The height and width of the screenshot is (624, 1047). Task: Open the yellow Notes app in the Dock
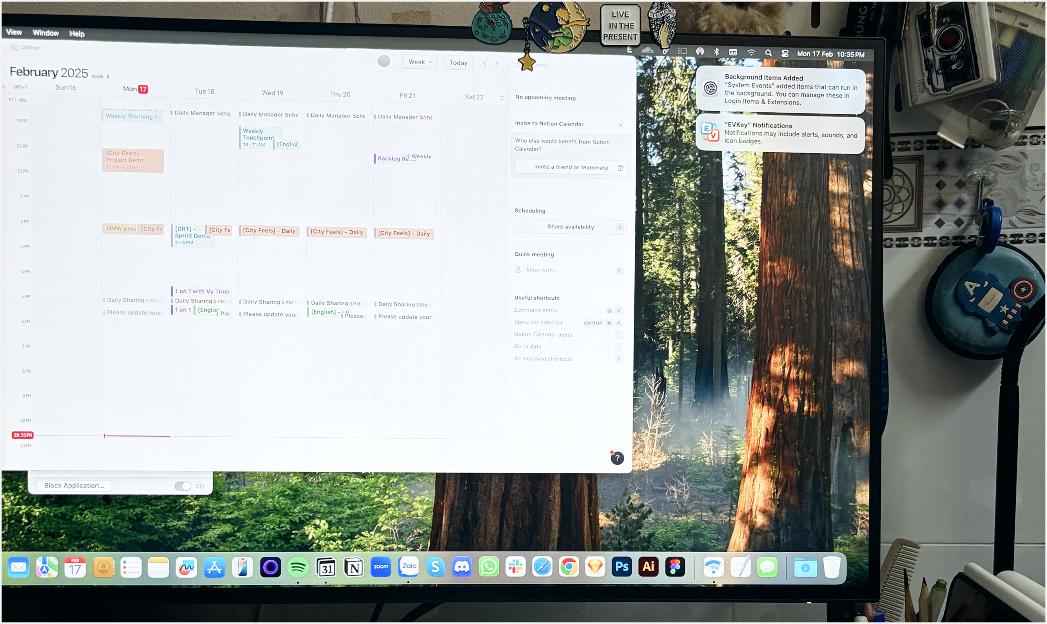pyautogui.click(x=159, y=567)
